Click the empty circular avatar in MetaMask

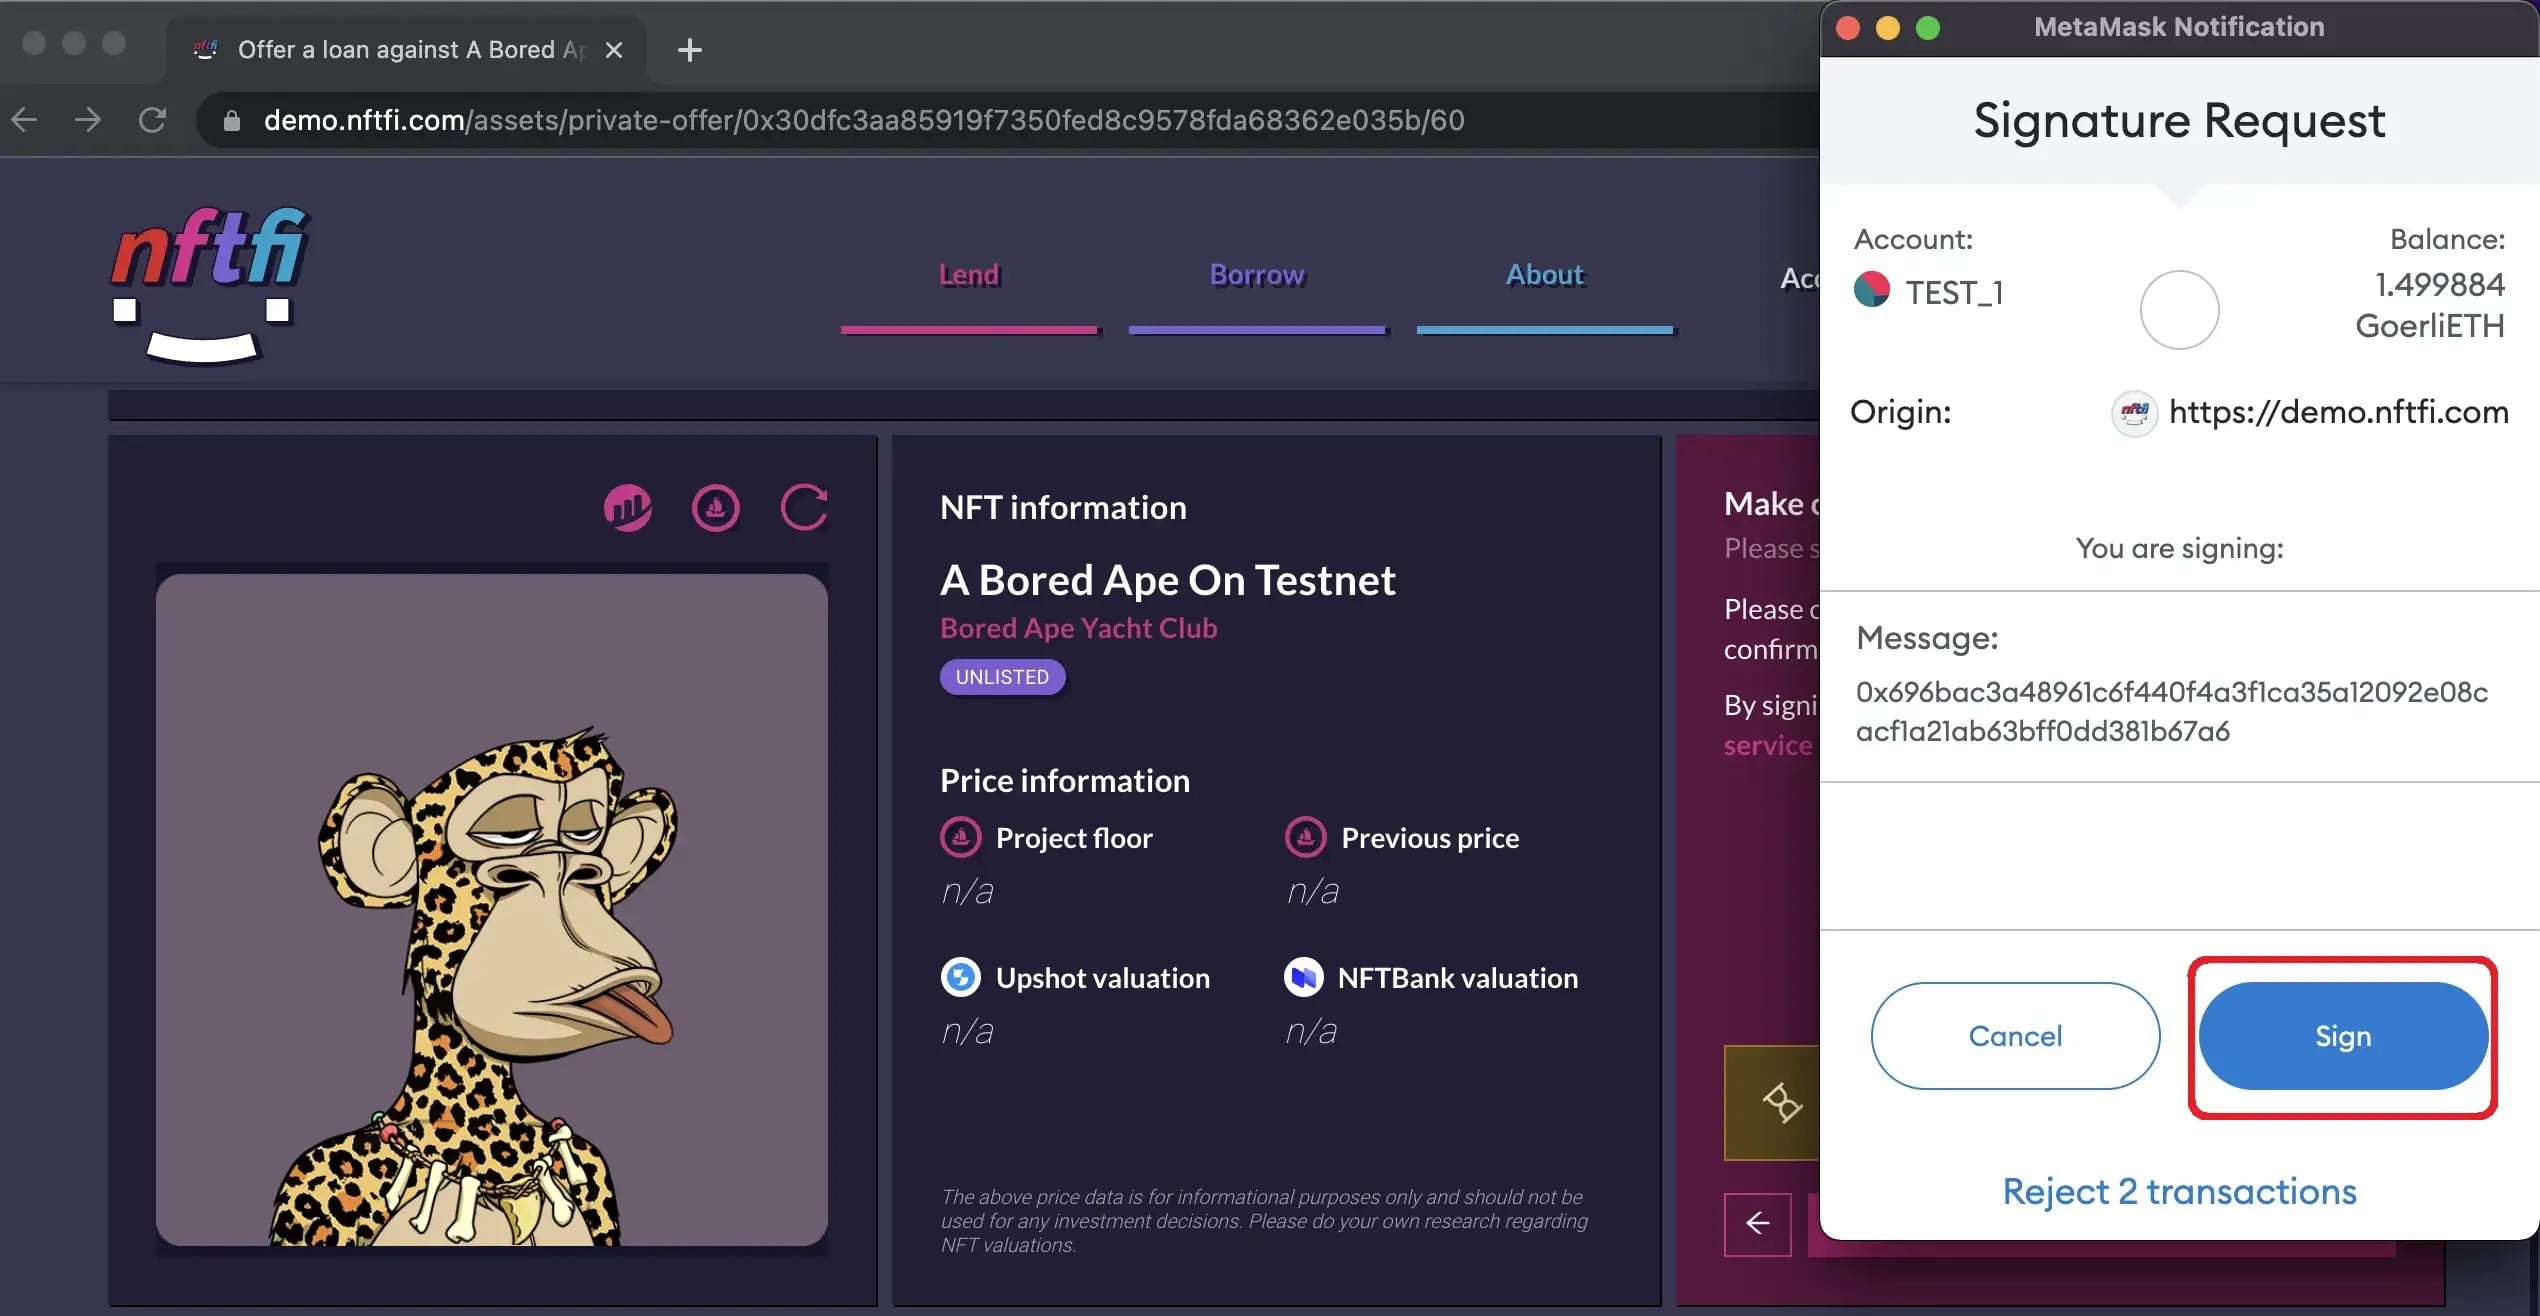pyautogui.click(x=2179, y=310)
